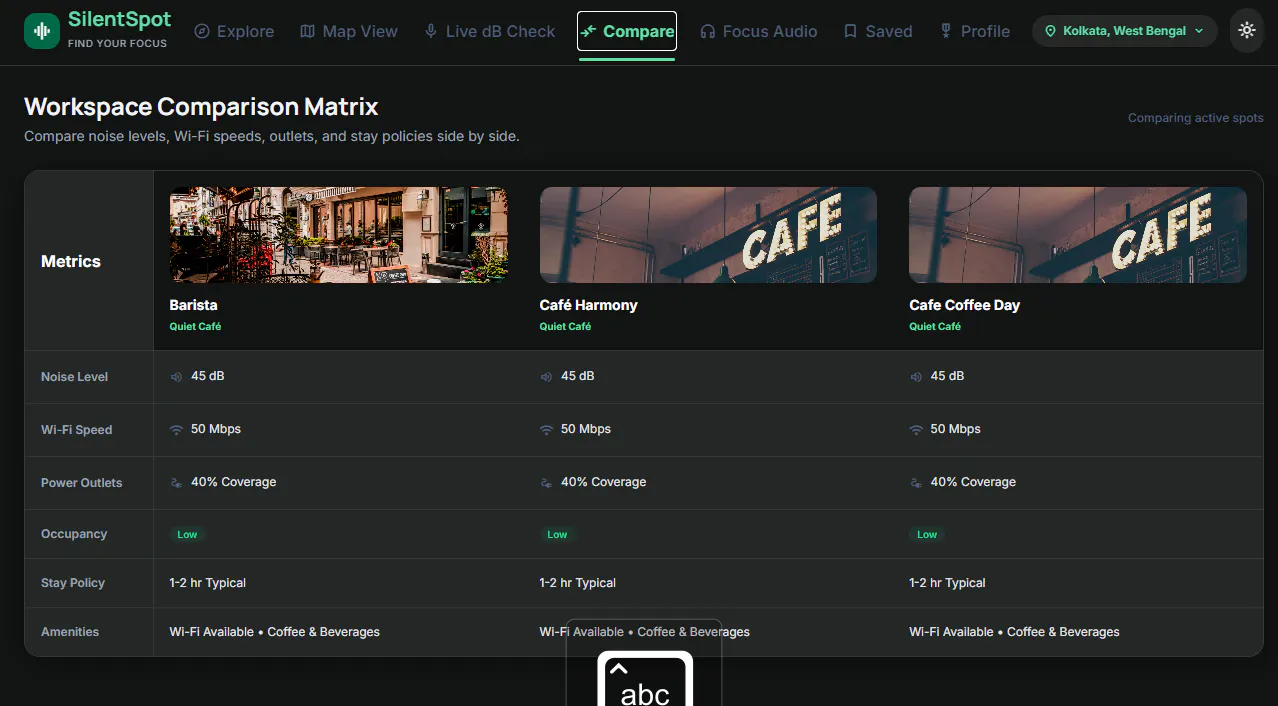Click the microphone icon beside Live dB Check

click(x=431, y=31)
